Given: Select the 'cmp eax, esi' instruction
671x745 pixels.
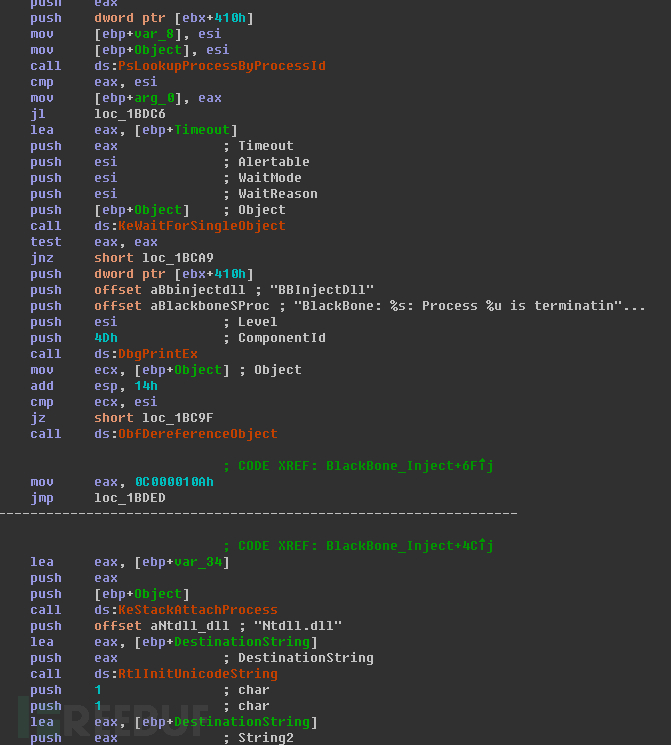Looking at the screenshot, I should 94,82.
